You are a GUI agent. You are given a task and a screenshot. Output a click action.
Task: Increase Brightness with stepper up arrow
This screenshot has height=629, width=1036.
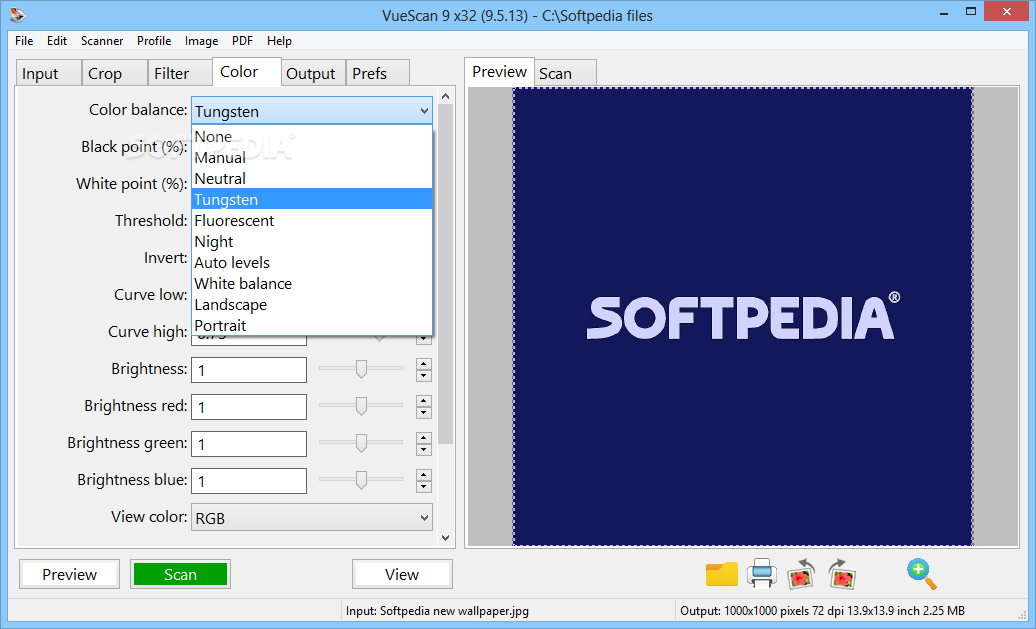(x=424, y=363)
